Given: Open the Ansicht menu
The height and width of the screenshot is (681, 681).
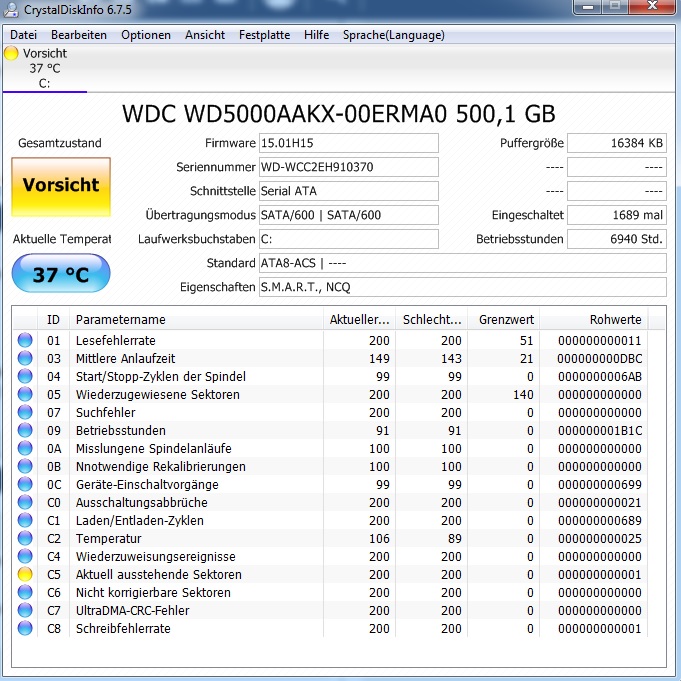Looking at the screenshot, I should click(x=205, y=35).
